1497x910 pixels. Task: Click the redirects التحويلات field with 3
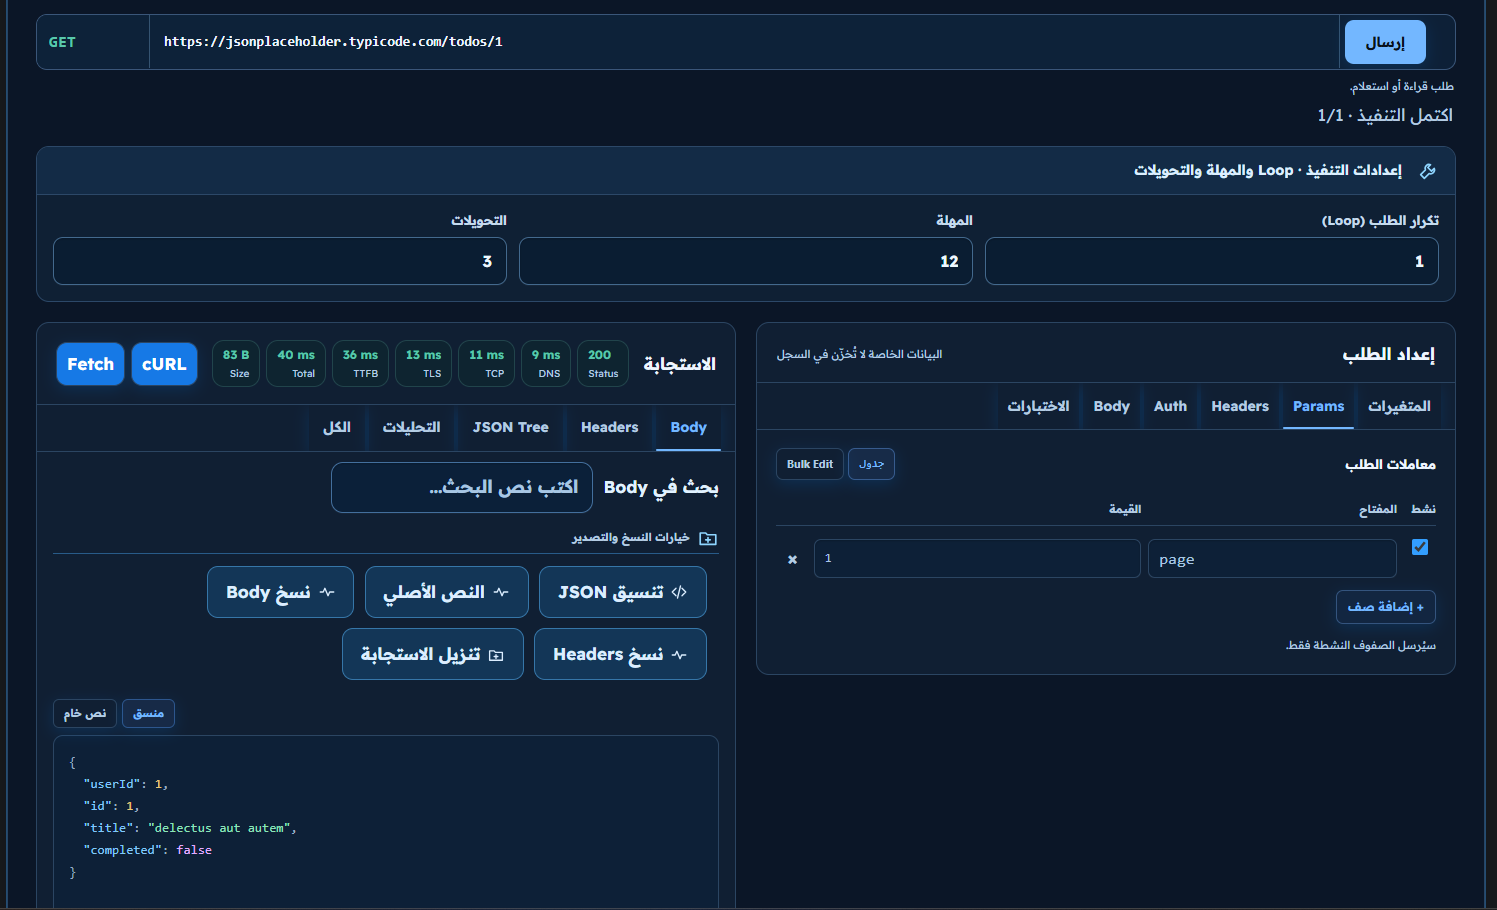click(280, 261)
